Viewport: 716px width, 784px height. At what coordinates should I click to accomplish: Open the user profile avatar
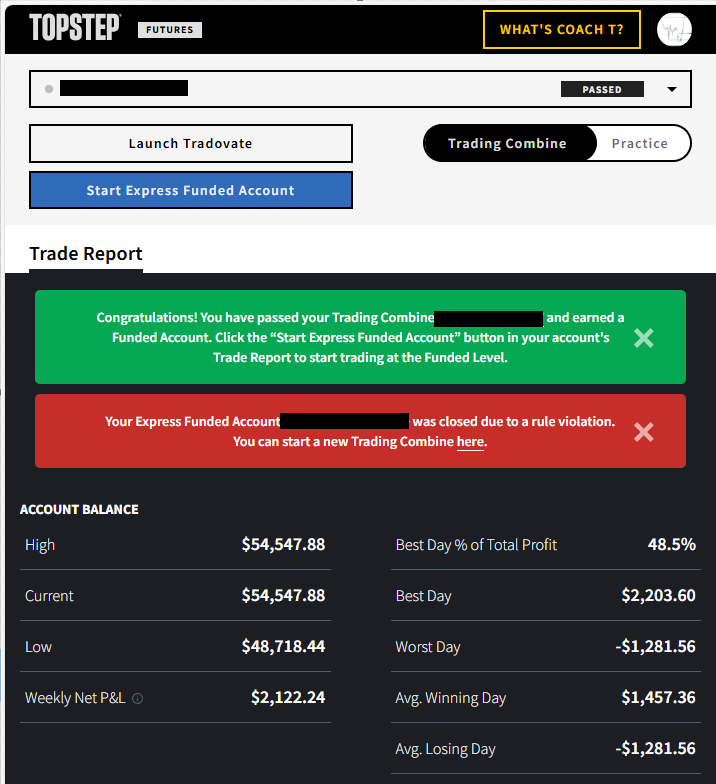tap(674, 30)
